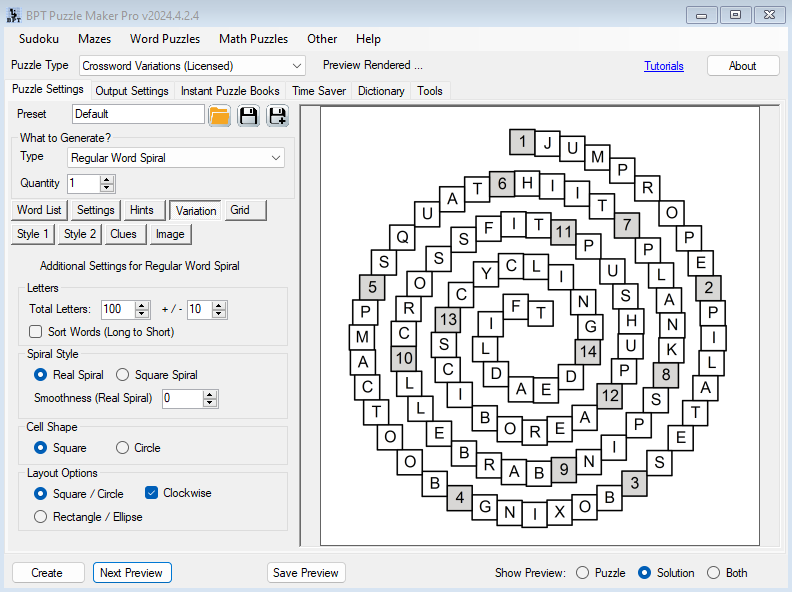Save the preset using the floppy disk icon

[248, 115]
